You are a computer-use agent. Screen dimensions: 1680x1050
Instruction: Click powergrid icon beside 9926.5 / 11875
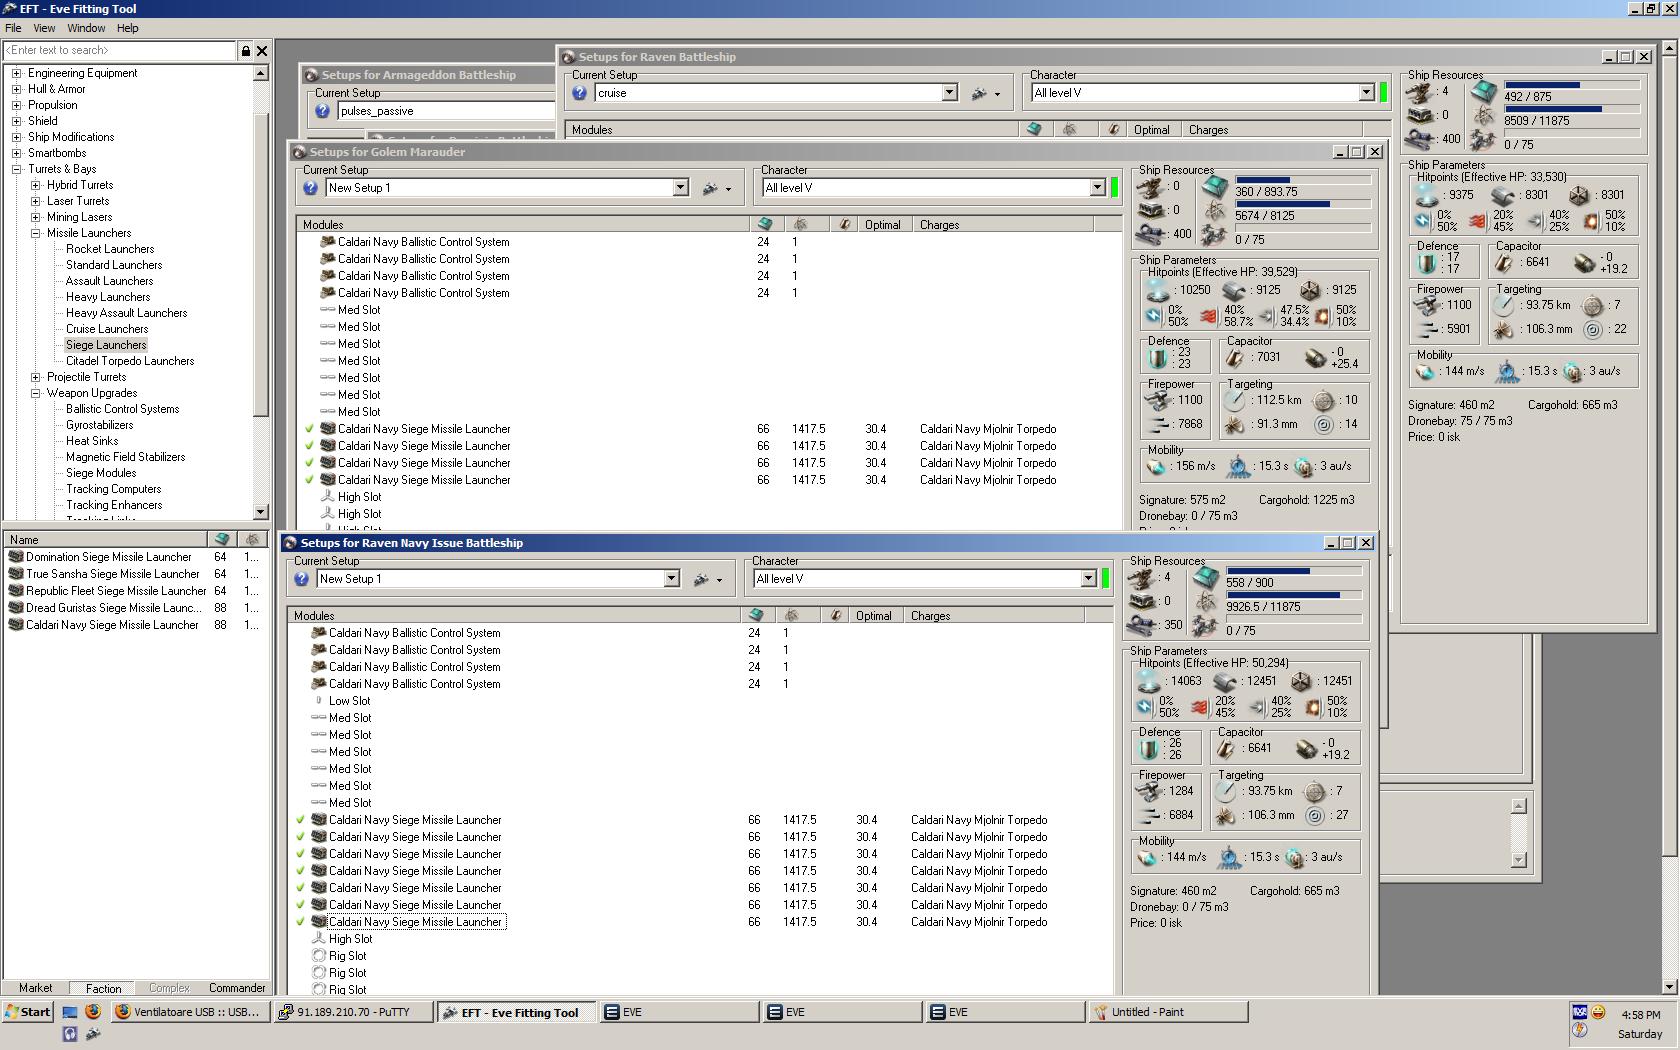click(x=1206, y=603)
